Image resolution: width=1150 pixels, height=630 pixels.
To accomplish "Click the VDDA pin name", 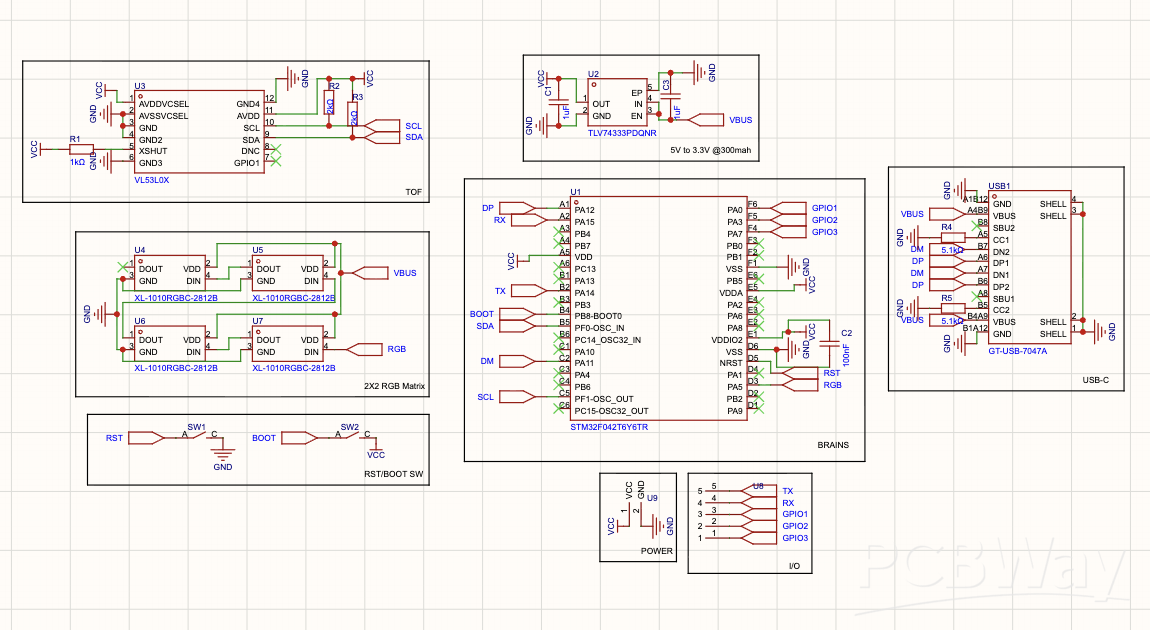I will (731, 293).
